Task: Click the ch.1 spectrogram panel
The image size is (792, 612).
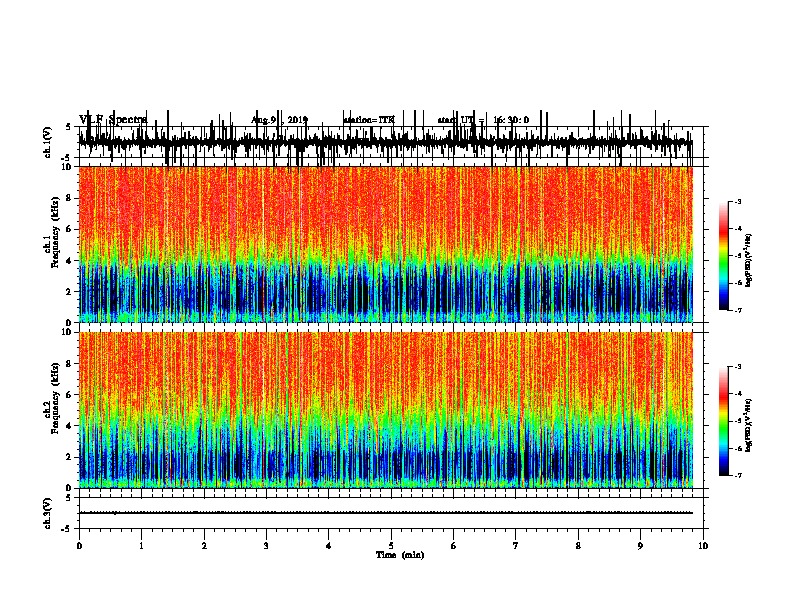Action: 386,244
